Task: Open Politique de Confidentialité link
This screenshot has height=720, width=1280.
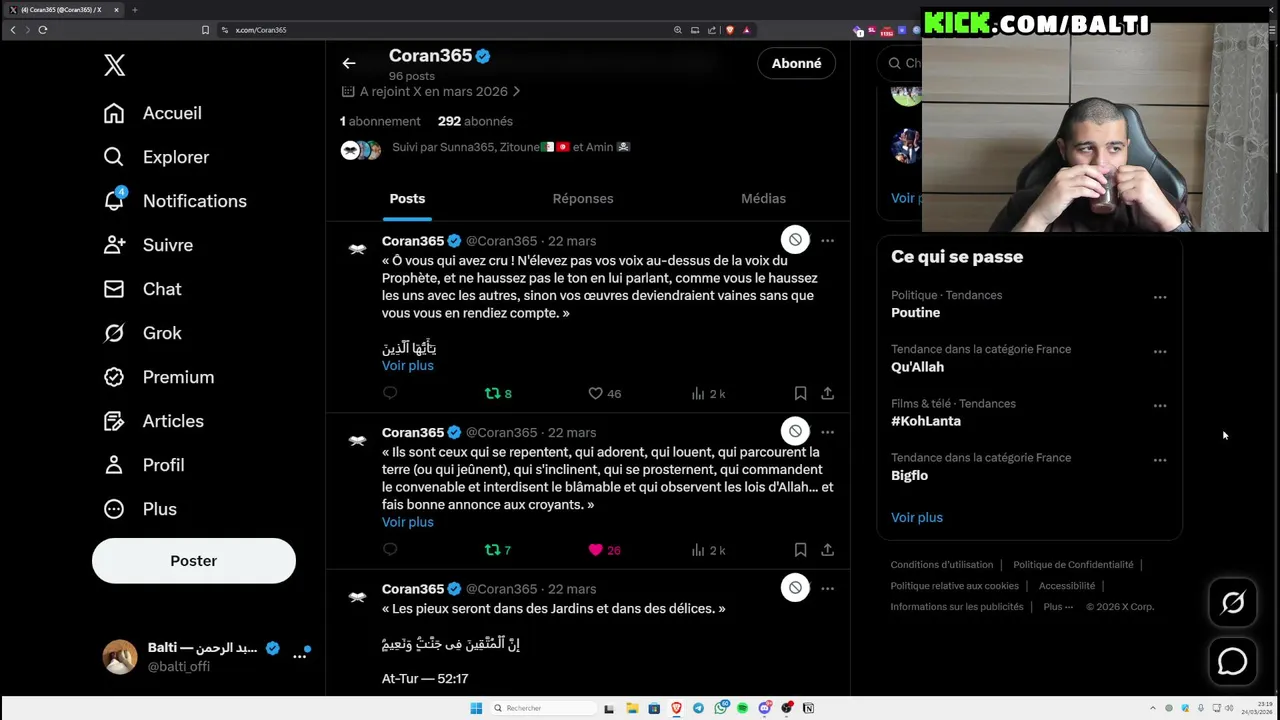Action: [x=1073, y=564]
